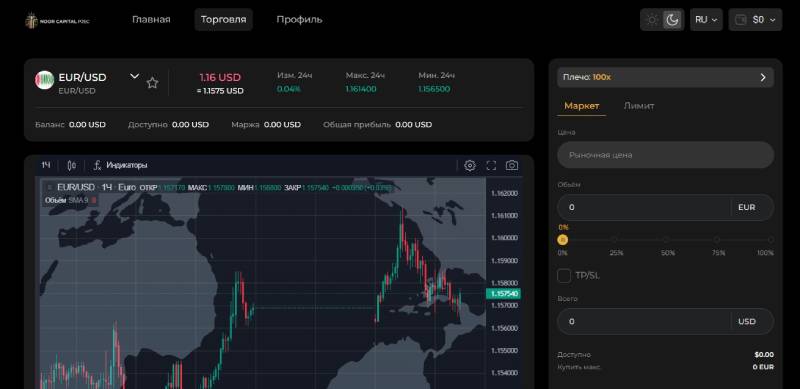Image resolution: width=800 pixels, height=389 pixels.
Task: Change the 1Ч chart timeframe
Action: [46, 165]
